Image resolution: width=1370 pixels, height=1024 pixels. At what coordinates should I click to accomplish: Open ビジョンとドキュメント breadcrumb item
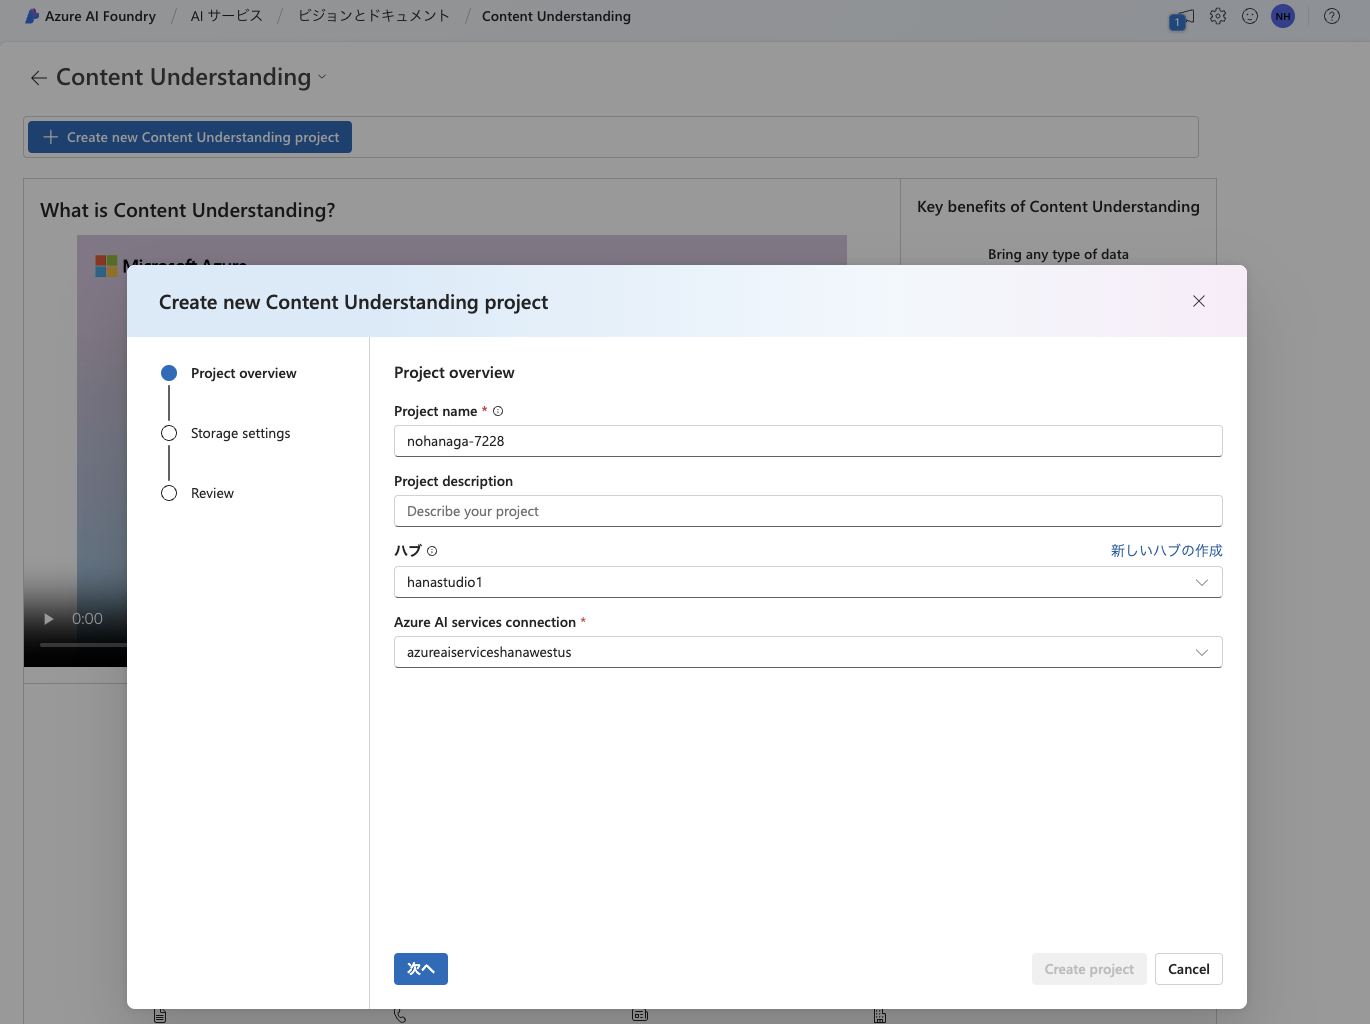(372, 16)
